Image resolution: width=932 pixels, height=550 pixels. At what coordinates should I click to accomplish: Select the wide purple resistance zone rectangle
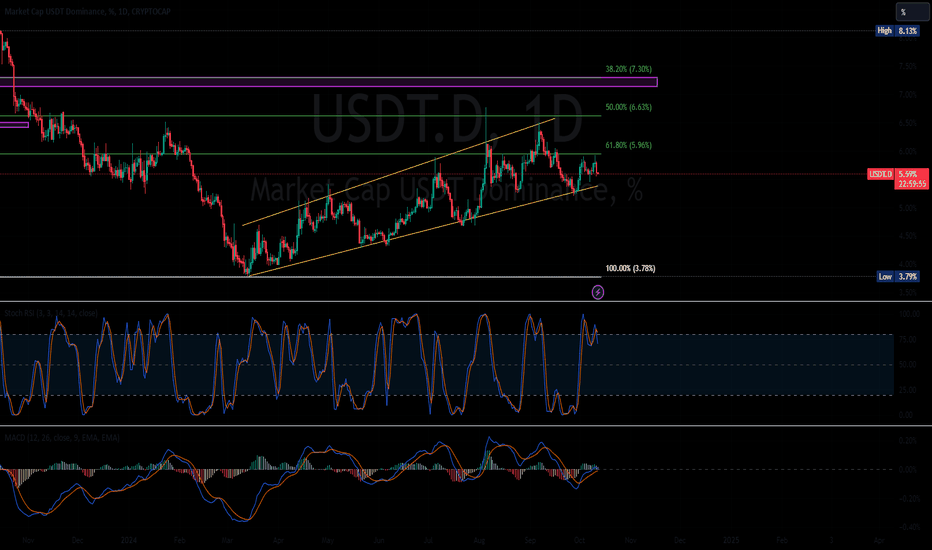pos(329,82)
